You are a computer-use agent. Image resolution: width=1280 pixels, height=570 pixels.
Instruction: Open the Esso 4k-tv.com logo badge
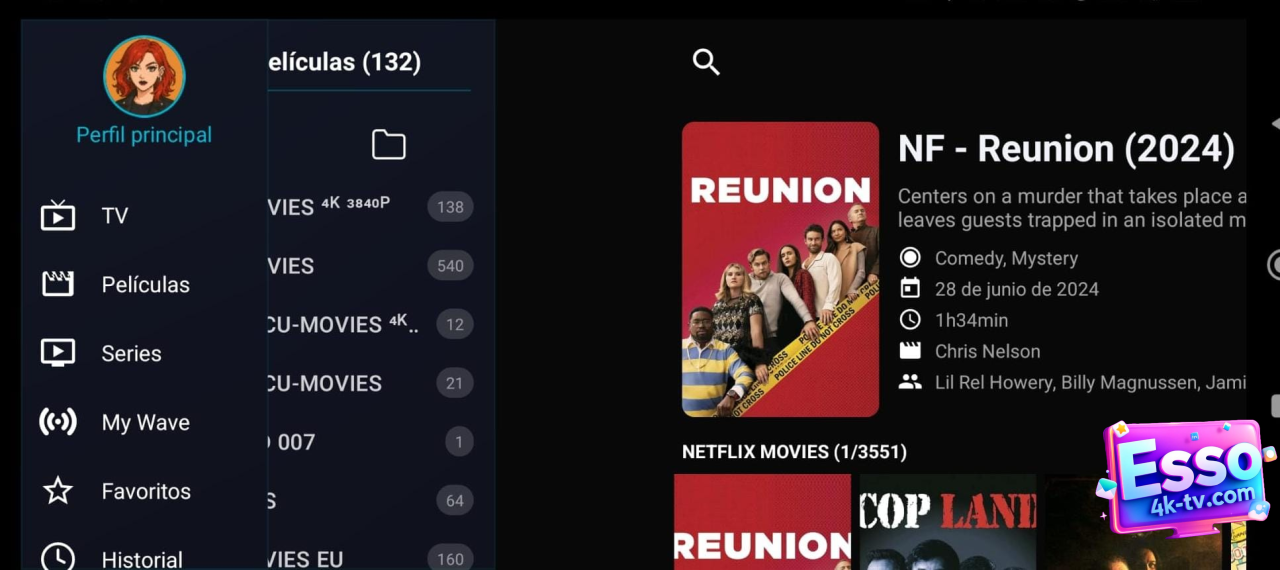1185,478
